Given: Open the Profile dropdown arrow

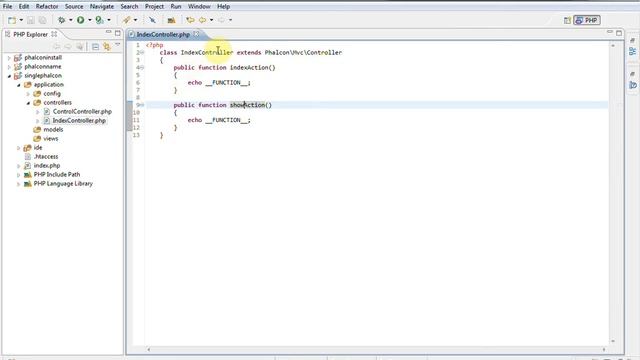Looking at the screenshot, I should pyautogui.click(x=109, y=20).
